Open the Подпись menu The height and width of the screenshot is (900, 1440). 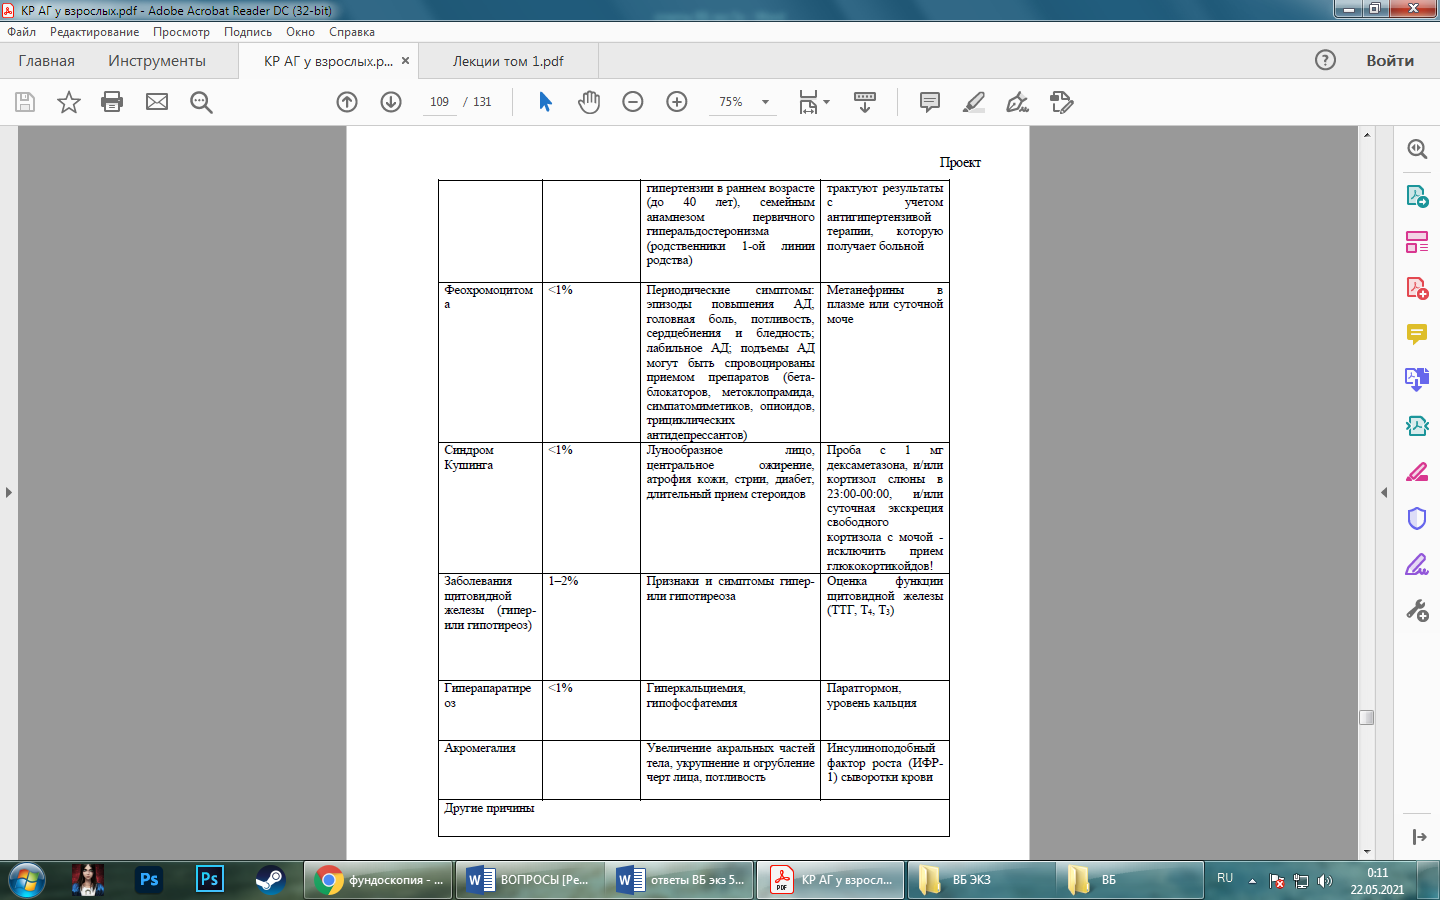(x=247, y=32)
